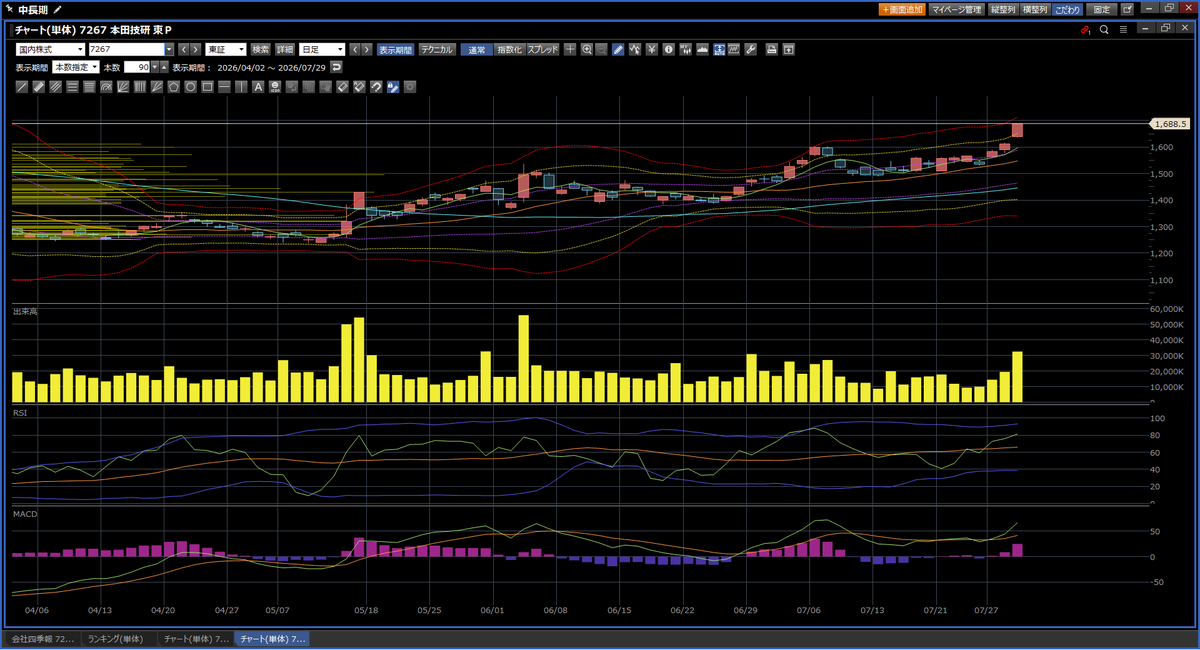This screenshot has height=650, width=1200.
Task: Click the 本数 count field showing 90
Action: [x=137, y=67]
